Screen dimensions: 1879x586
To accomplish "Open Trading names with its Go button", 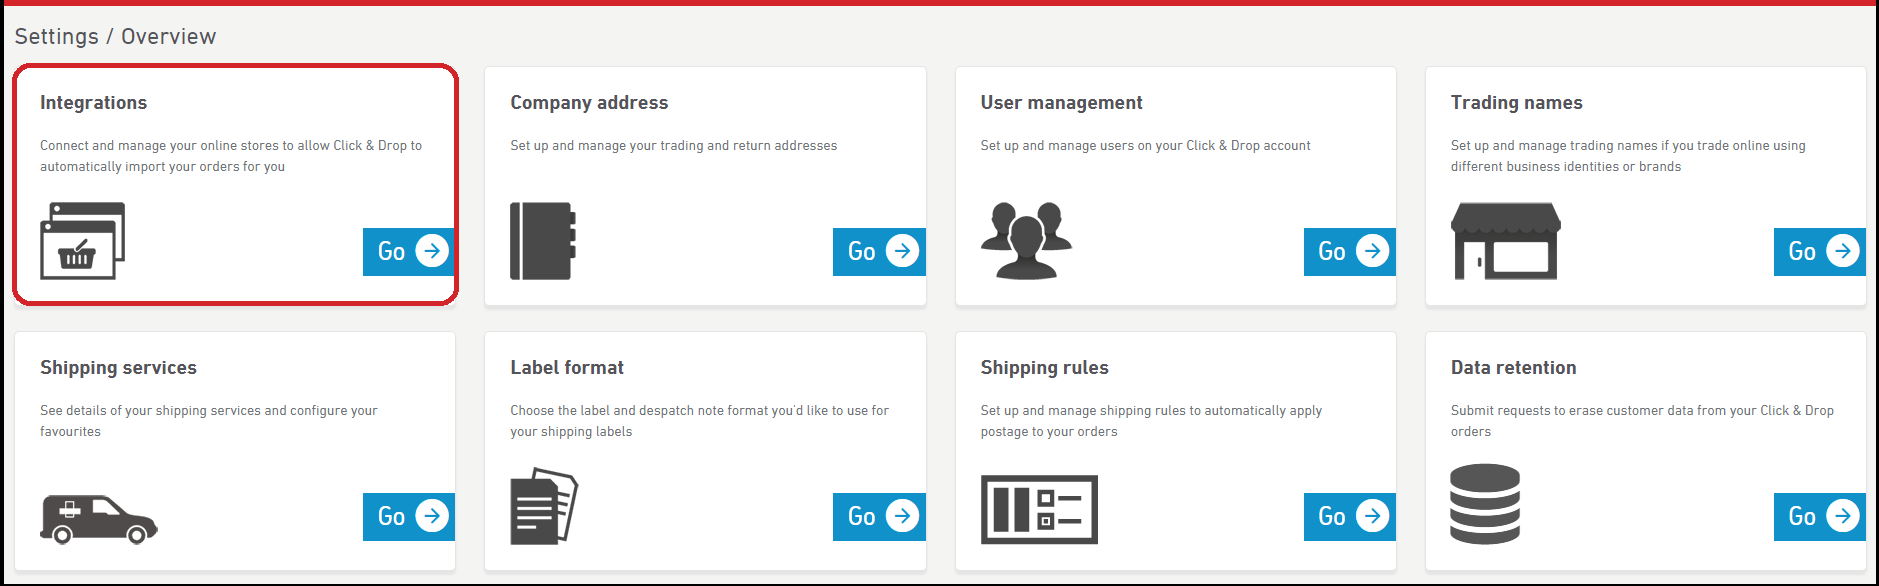I will [x=1819, y=251].
